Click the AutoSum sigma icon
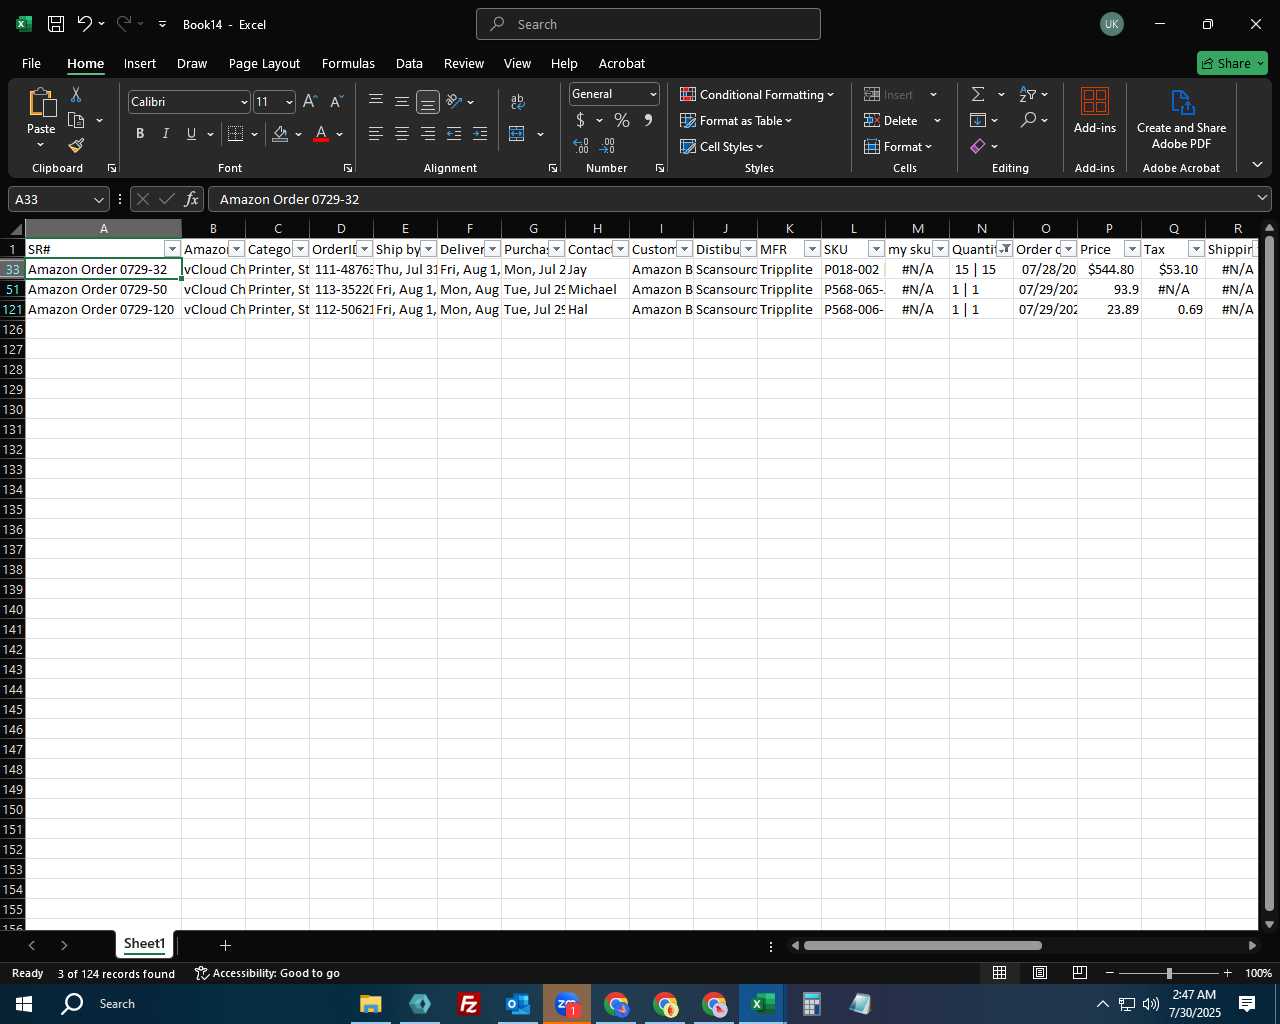 [978, 94]
